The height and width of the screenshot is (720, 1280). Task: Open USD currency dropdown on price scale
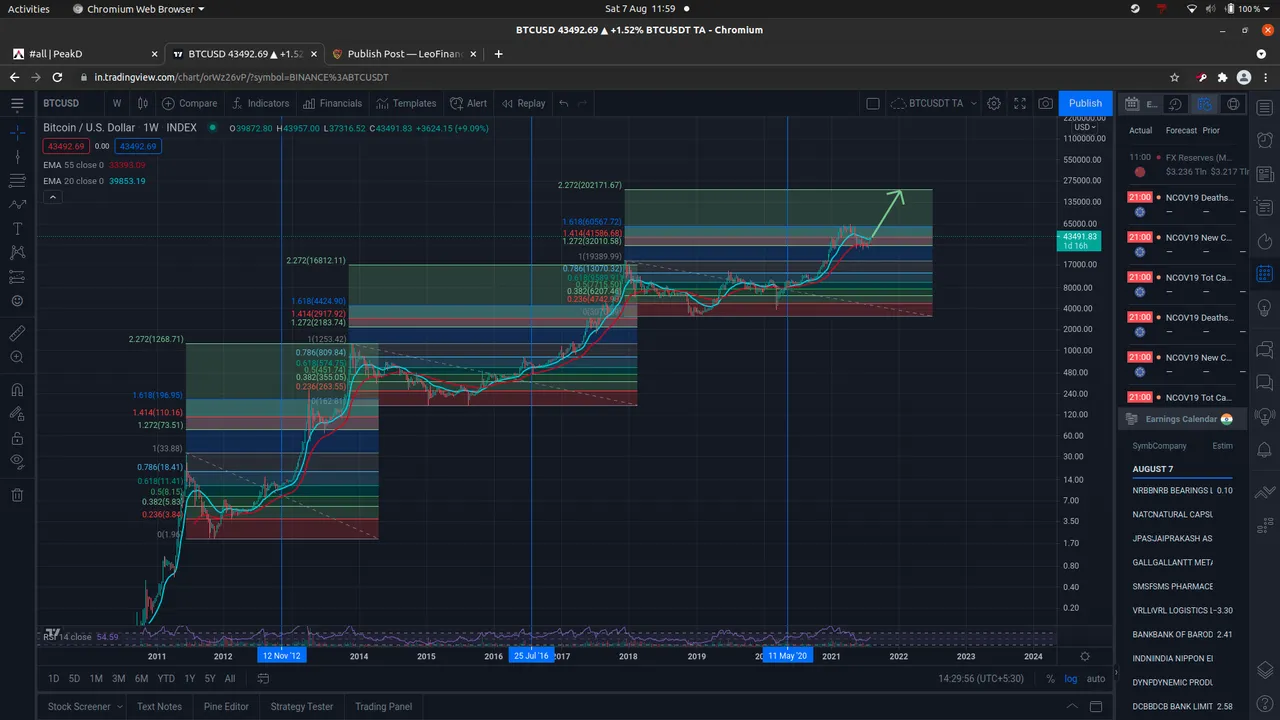(1085, 127)
